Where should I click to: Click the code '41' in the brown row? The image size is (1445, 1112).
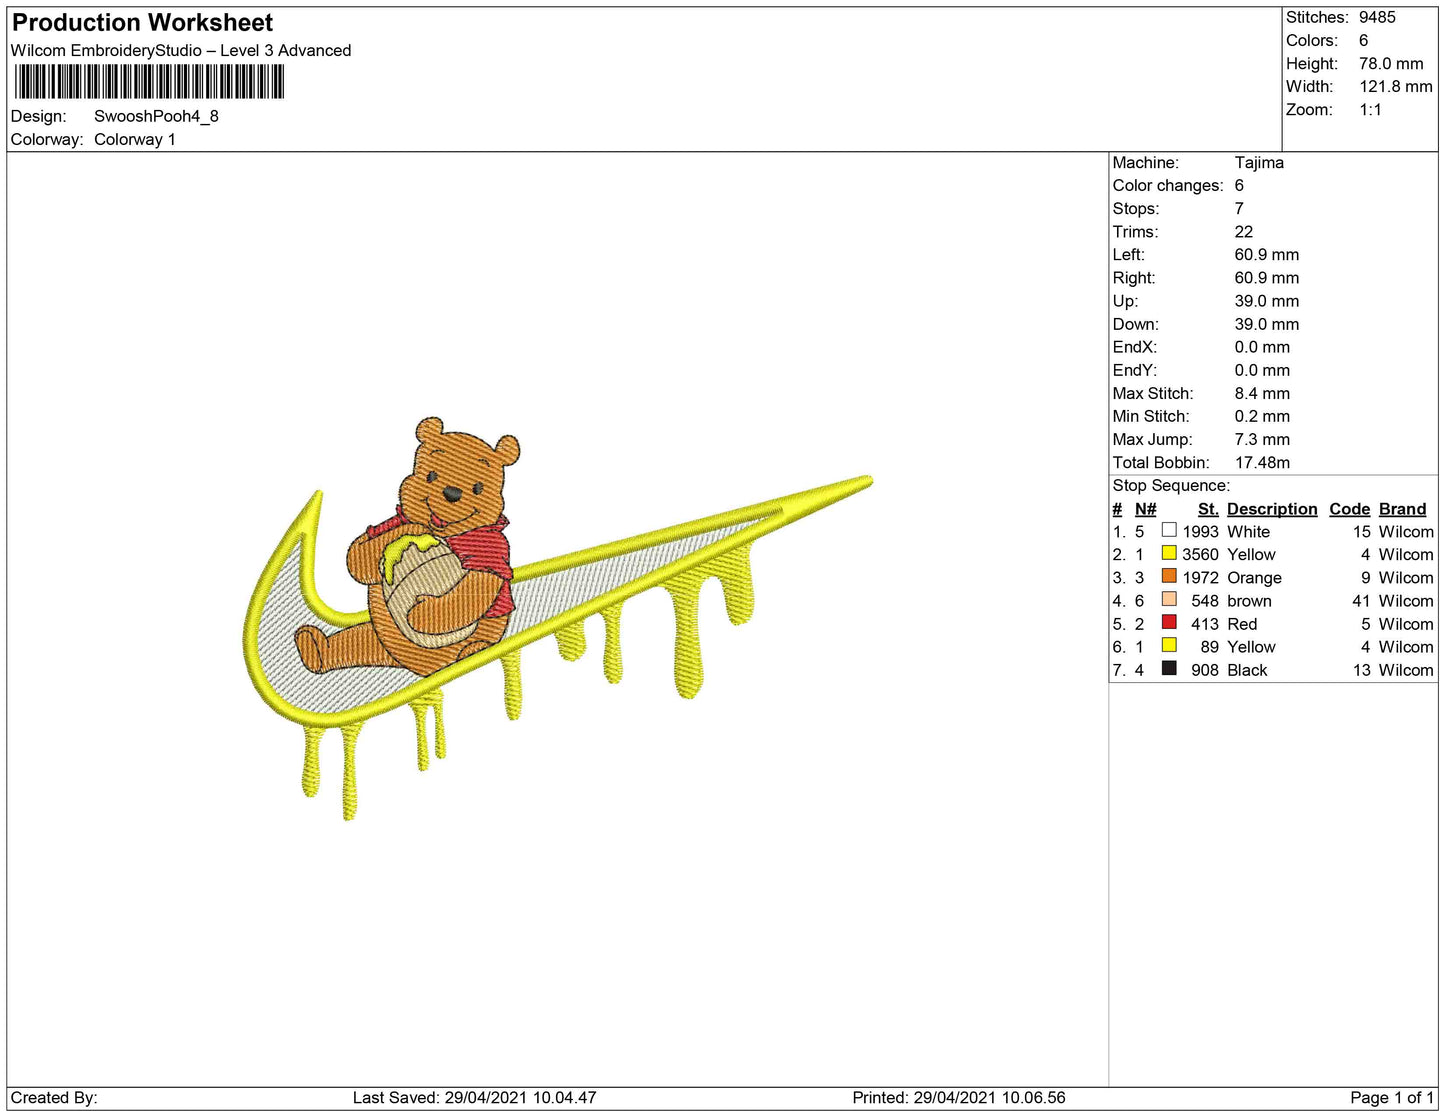coord(1361,601)
